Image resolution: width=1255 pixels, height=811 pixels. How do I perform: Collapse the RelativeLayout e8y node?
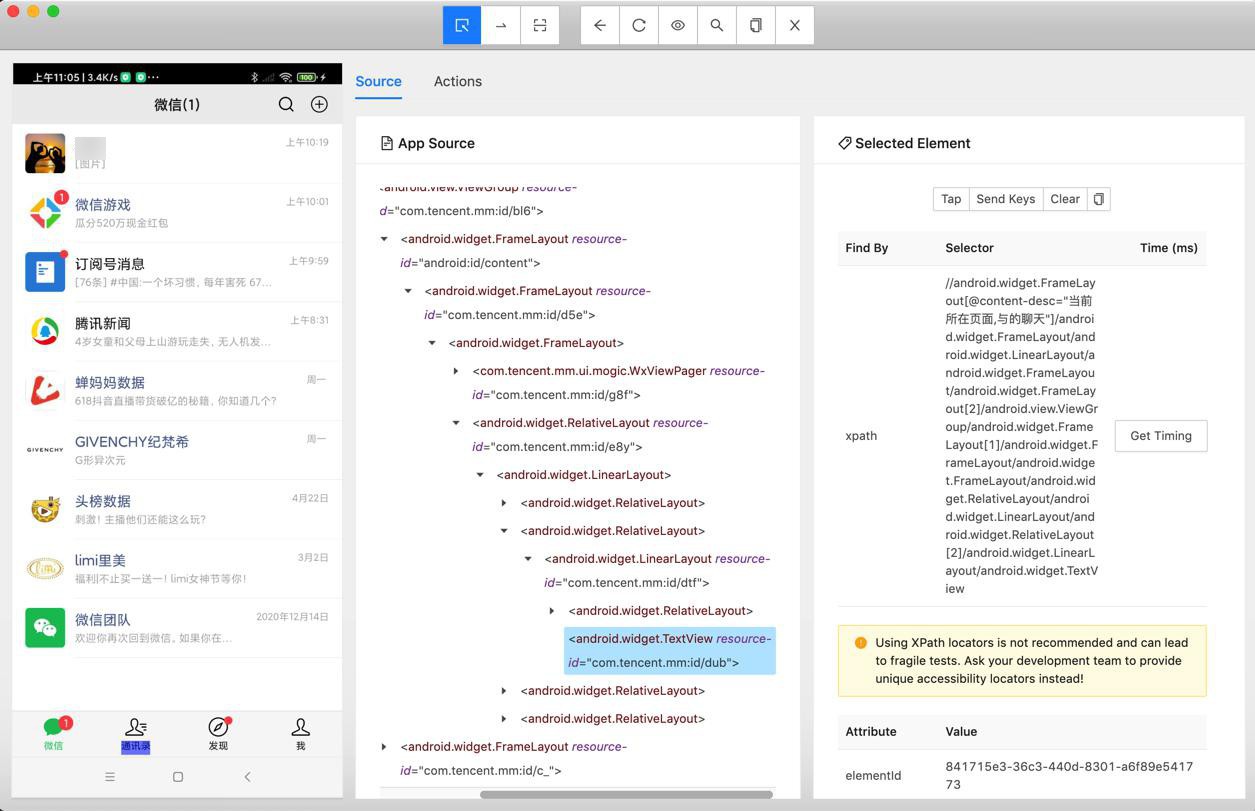point(456,423)
